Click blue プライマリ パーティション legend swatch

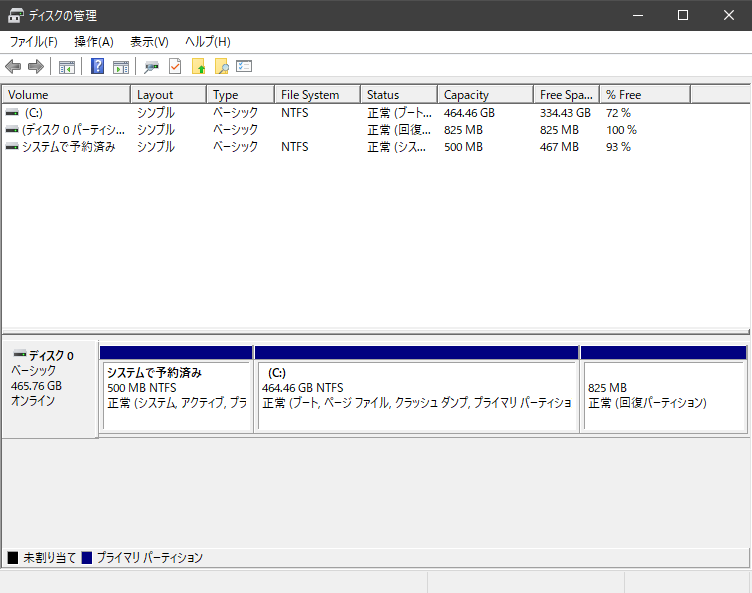(87, 557)
